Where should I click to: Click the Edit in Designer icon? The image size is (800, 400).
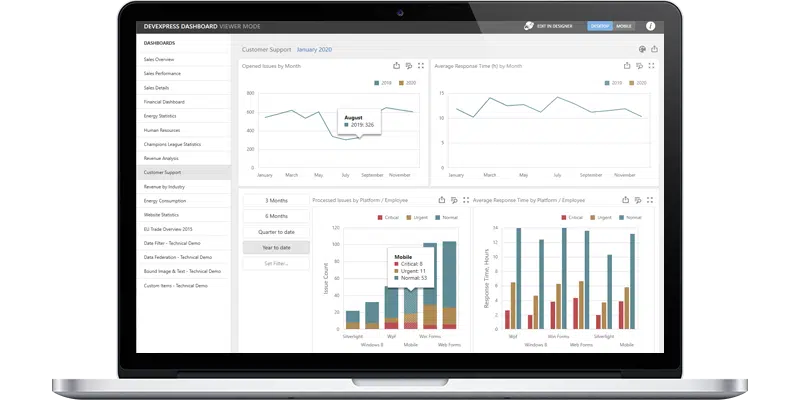point(529,26)
